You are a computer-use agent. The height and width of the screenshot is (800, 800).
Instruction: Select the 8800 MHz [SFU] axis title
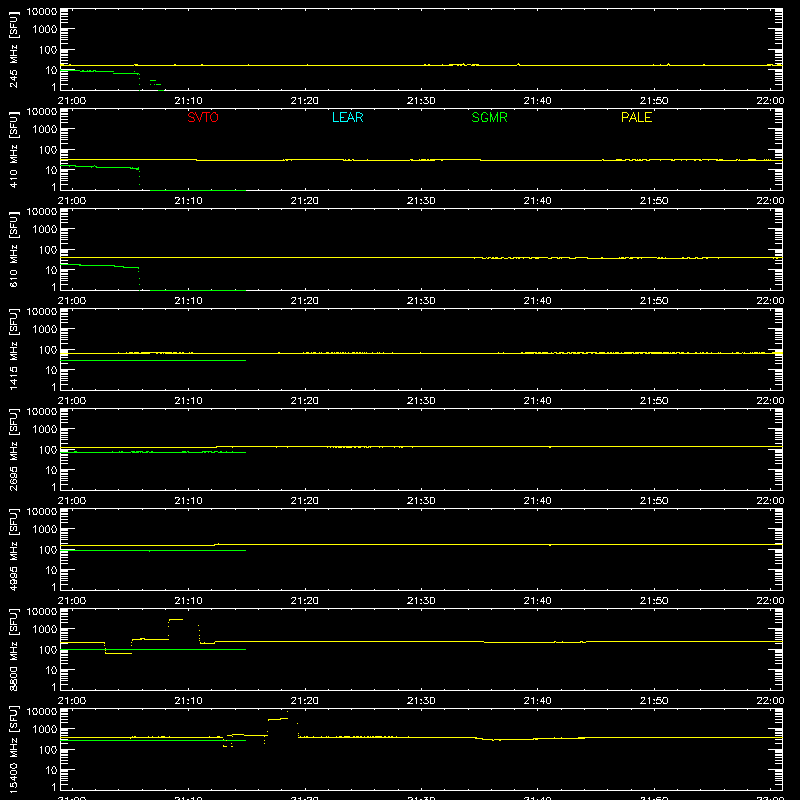[x=14, y=649]
